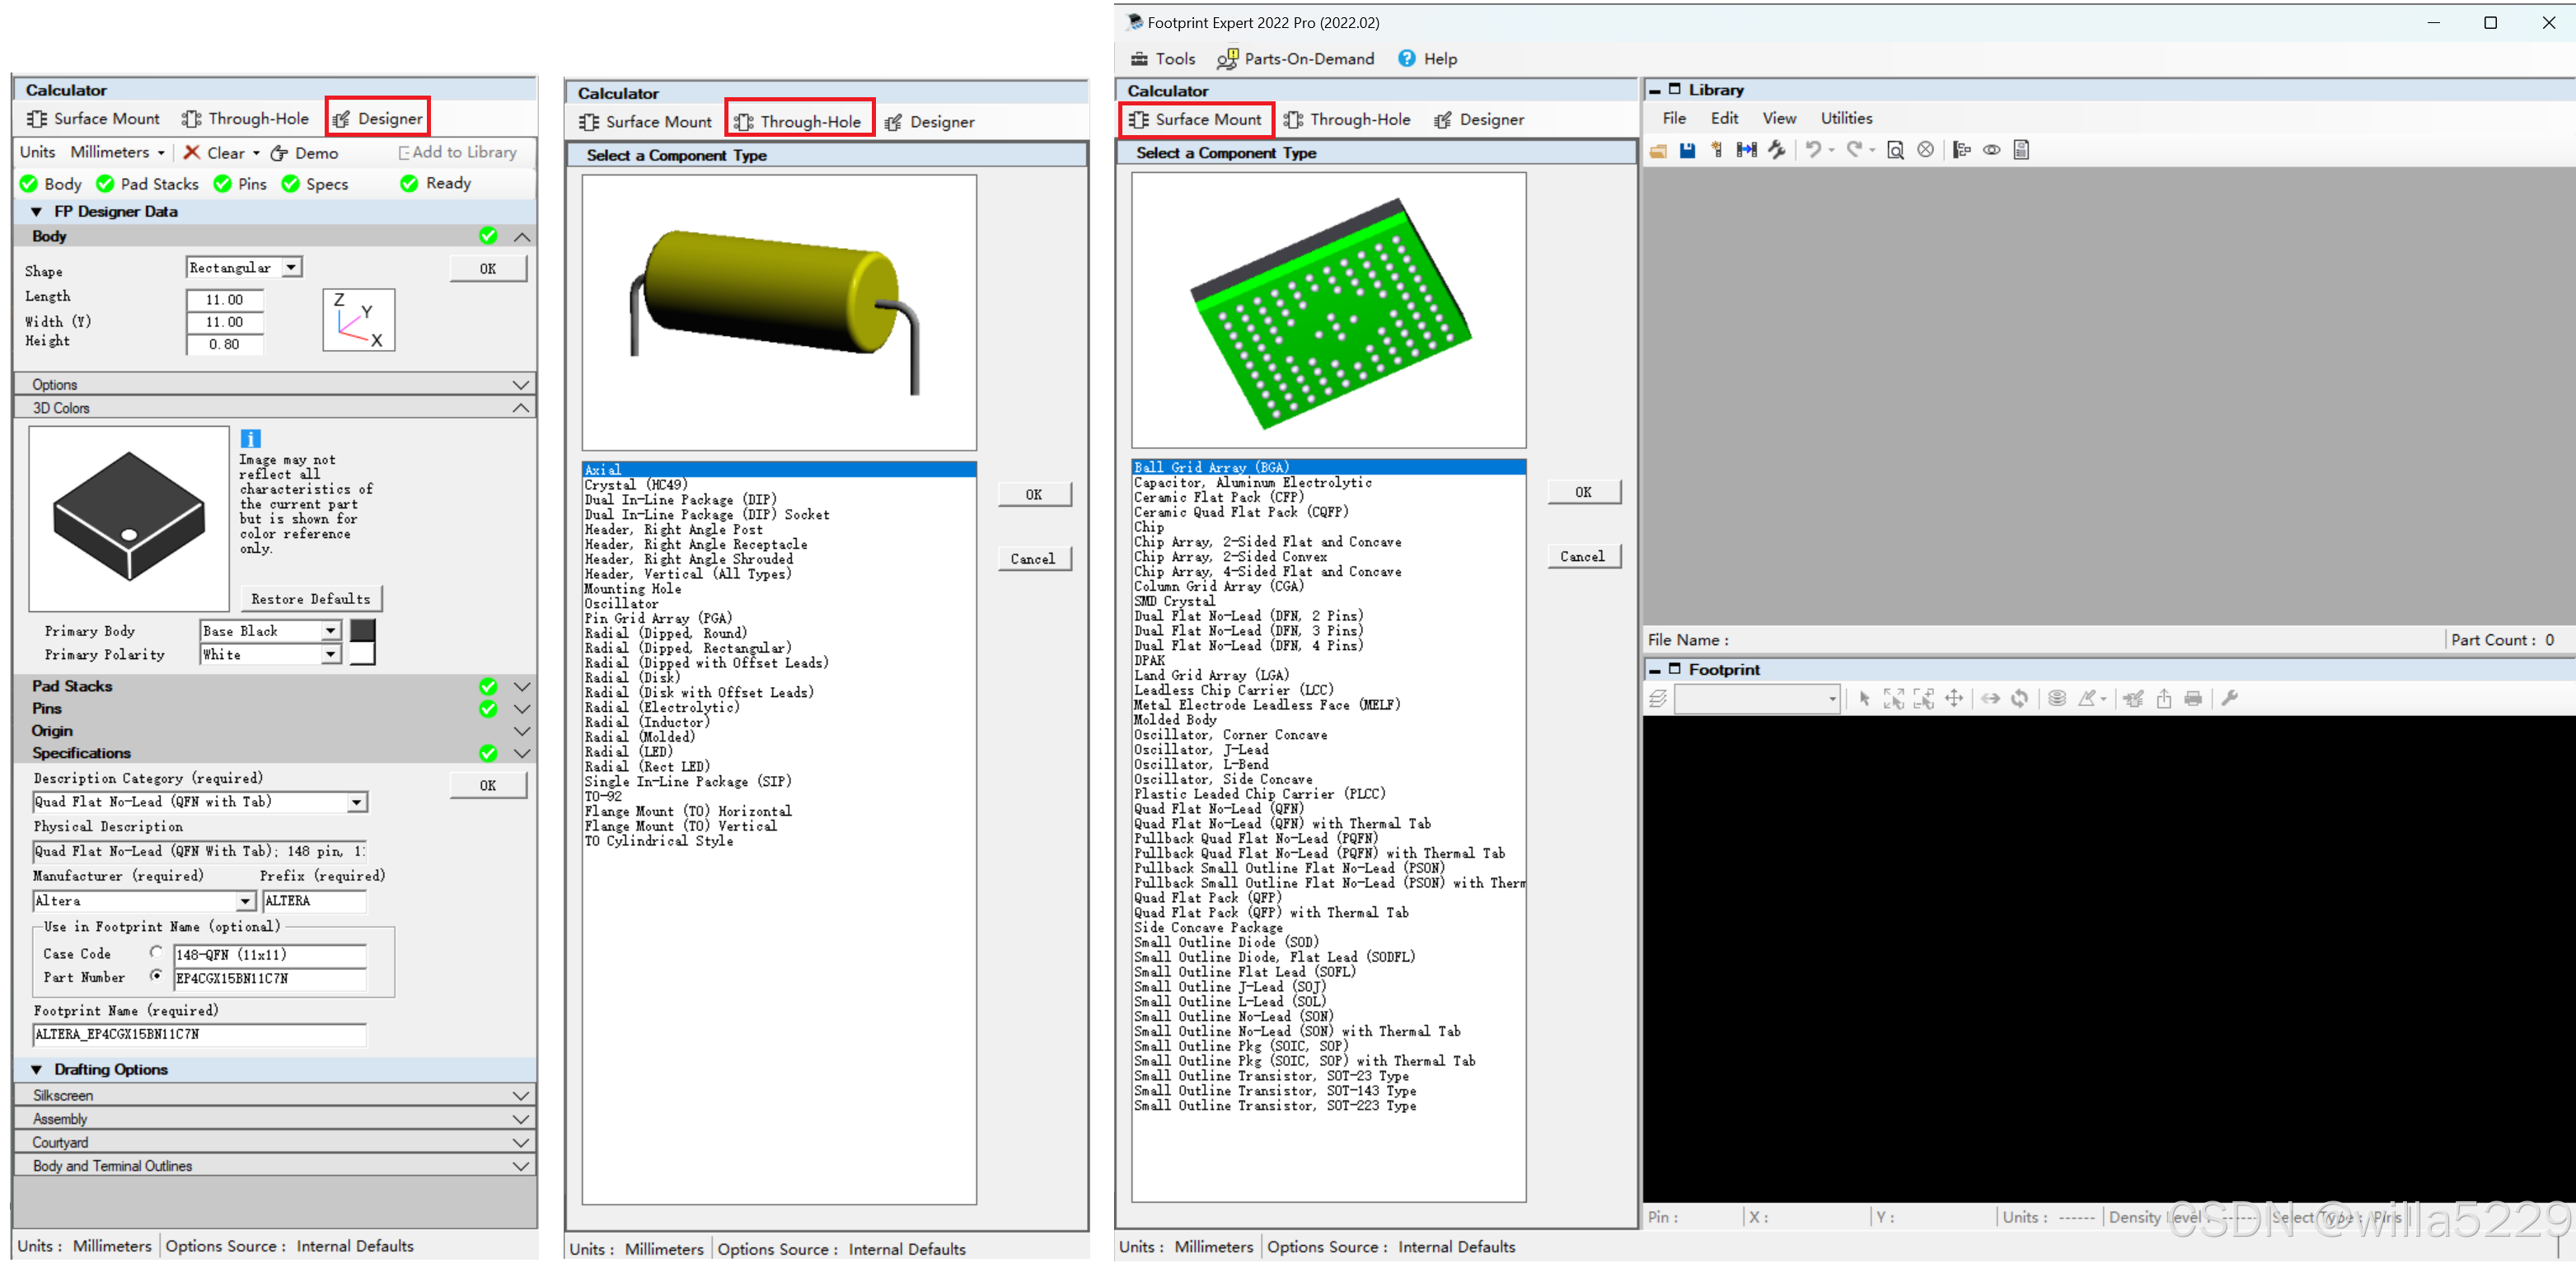Click the open library folder icon
The height and width of the screenshot is (1263, 2576).
[1658, 150]
